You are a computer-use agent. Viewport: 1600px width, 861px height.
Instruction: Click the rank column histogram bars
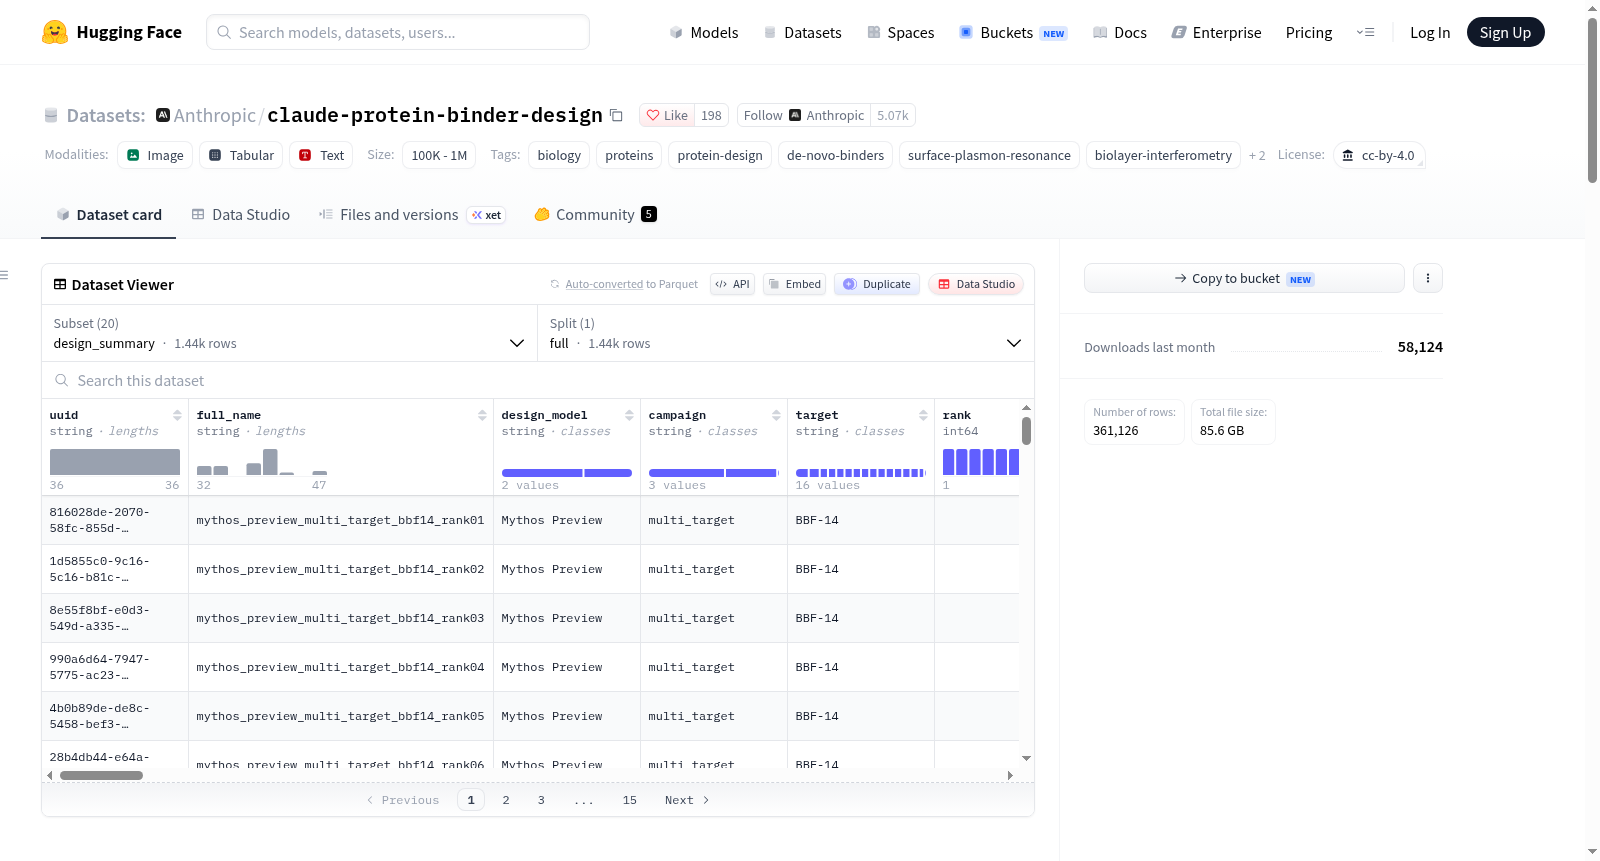pos(981,462)
